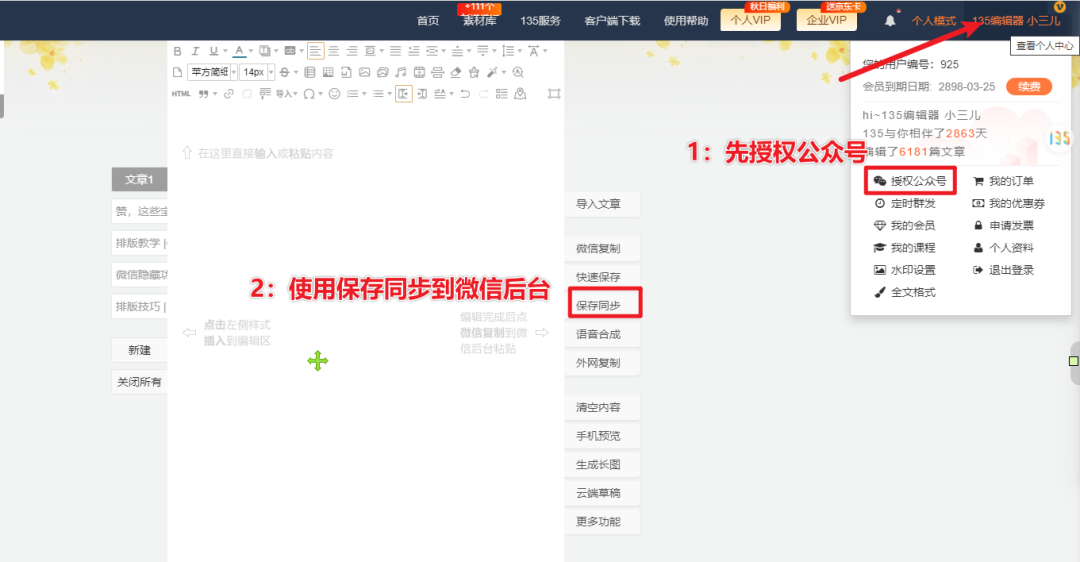Apply the font color A button
The image size is (1080, 562).
pyautogui.click(x=240, y=51)
